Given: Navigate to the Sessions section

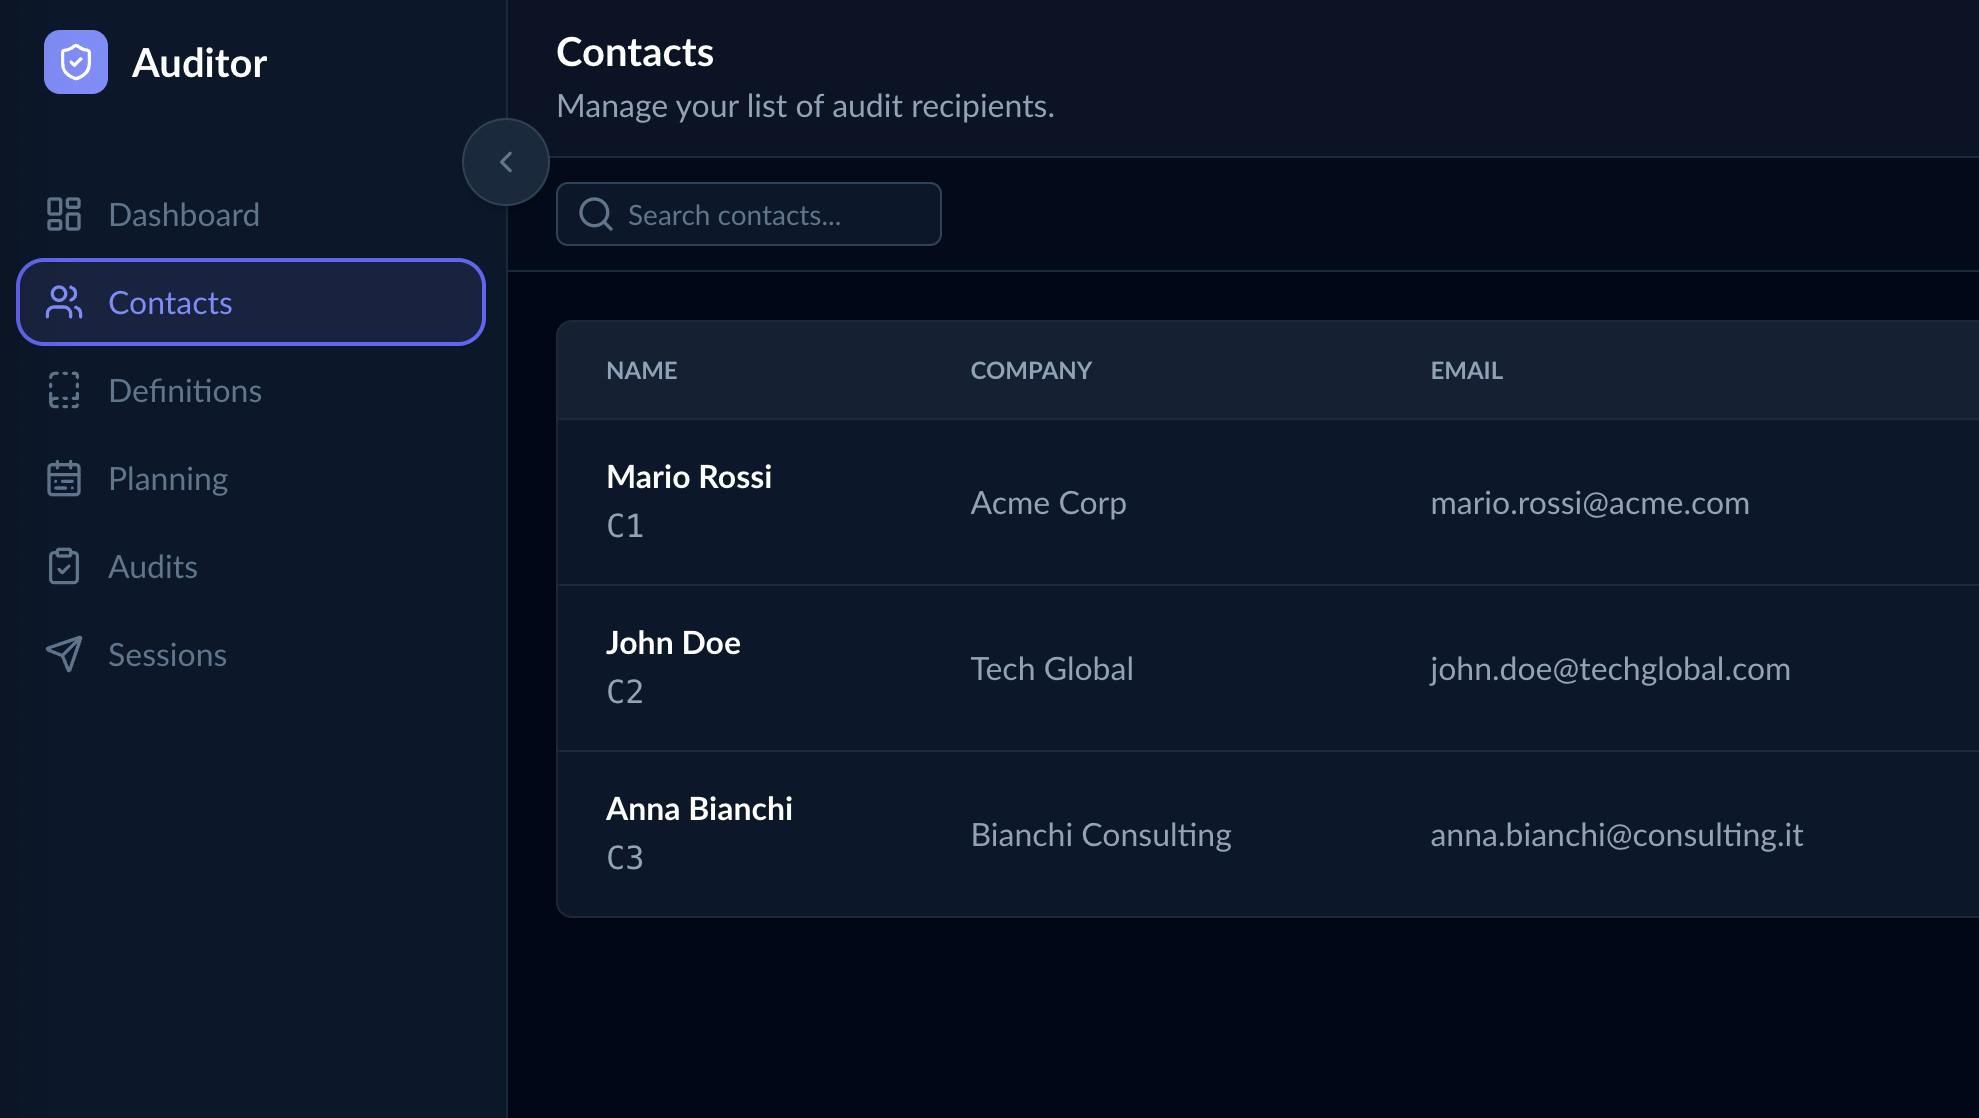Looking at the screenshot, I should (167, 654).
